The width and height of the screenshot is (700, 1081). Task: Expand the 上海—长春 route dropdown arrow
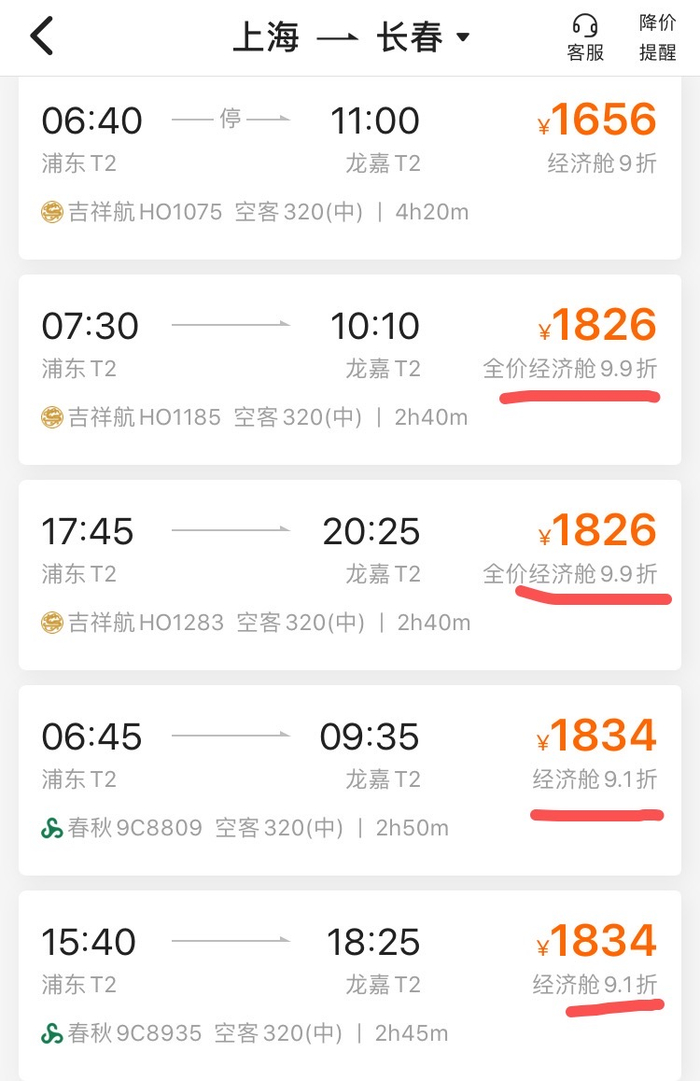point(462,39)
